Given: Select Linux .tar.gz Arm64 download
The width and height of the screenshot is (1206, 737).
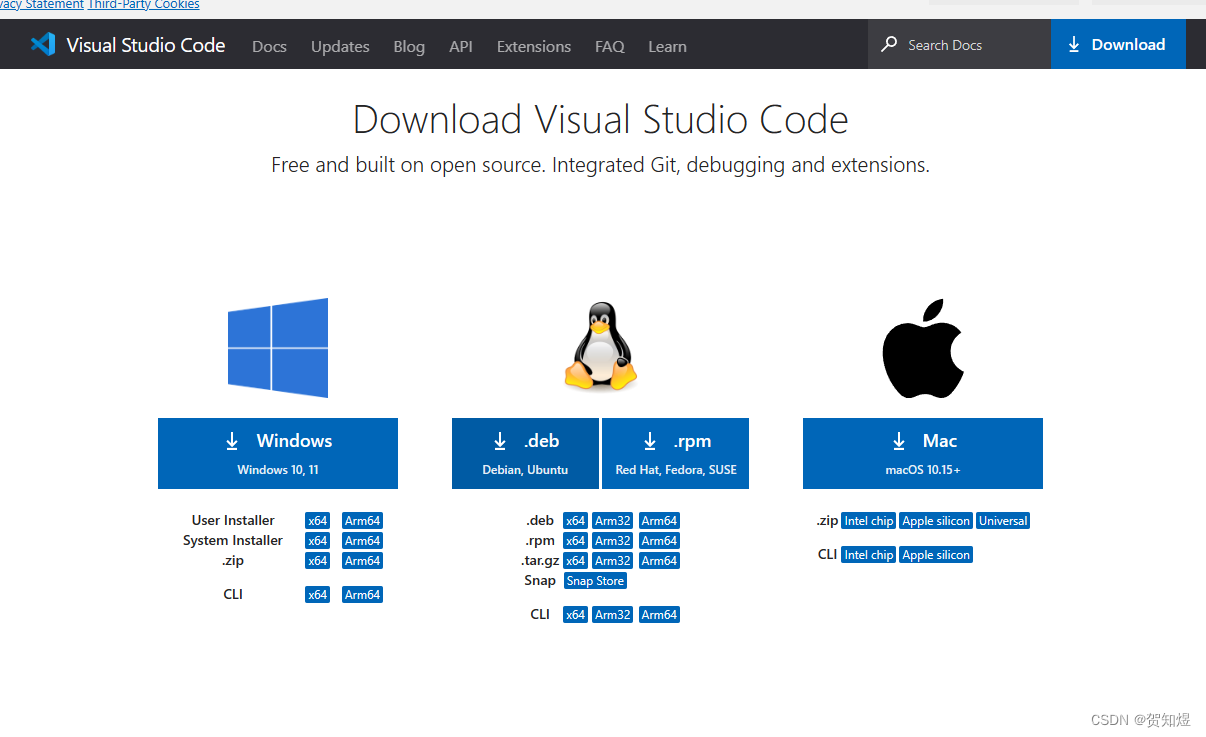Looking at the screenshot, I should (x=659, y=561).
